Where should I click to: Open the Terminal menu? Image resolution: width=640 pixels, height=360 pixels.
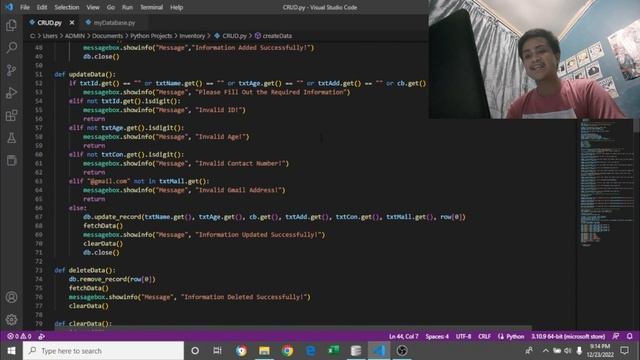(x=151, y=7)
